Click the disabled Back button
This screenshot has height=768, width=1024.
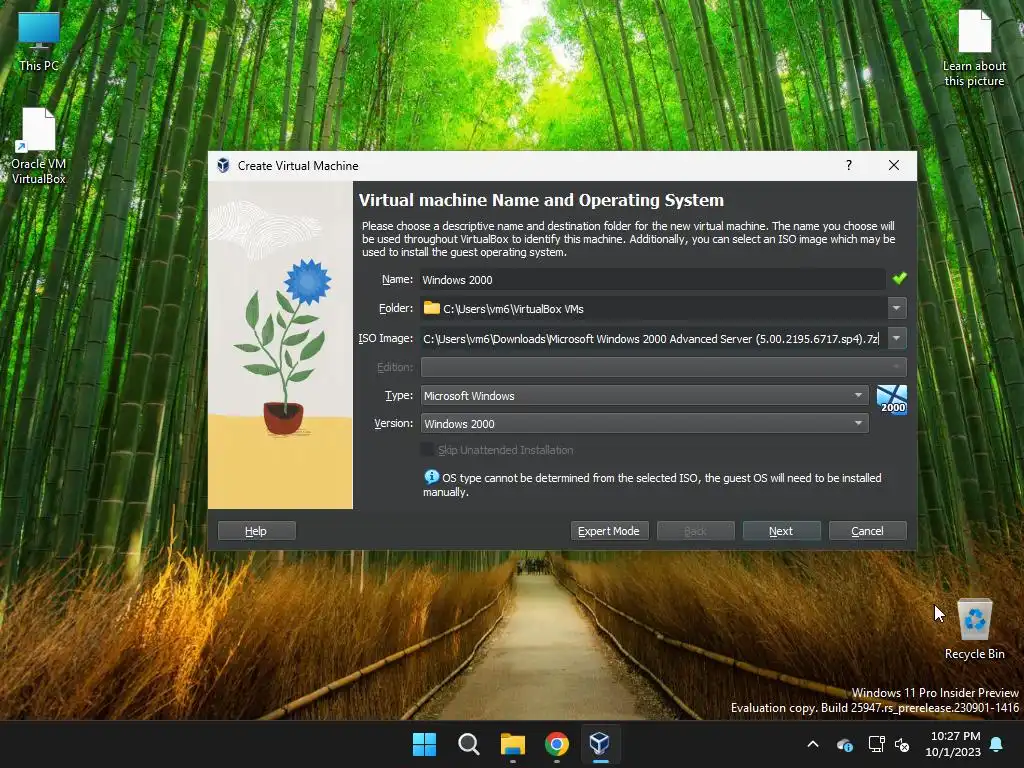(x=696, y=531)
